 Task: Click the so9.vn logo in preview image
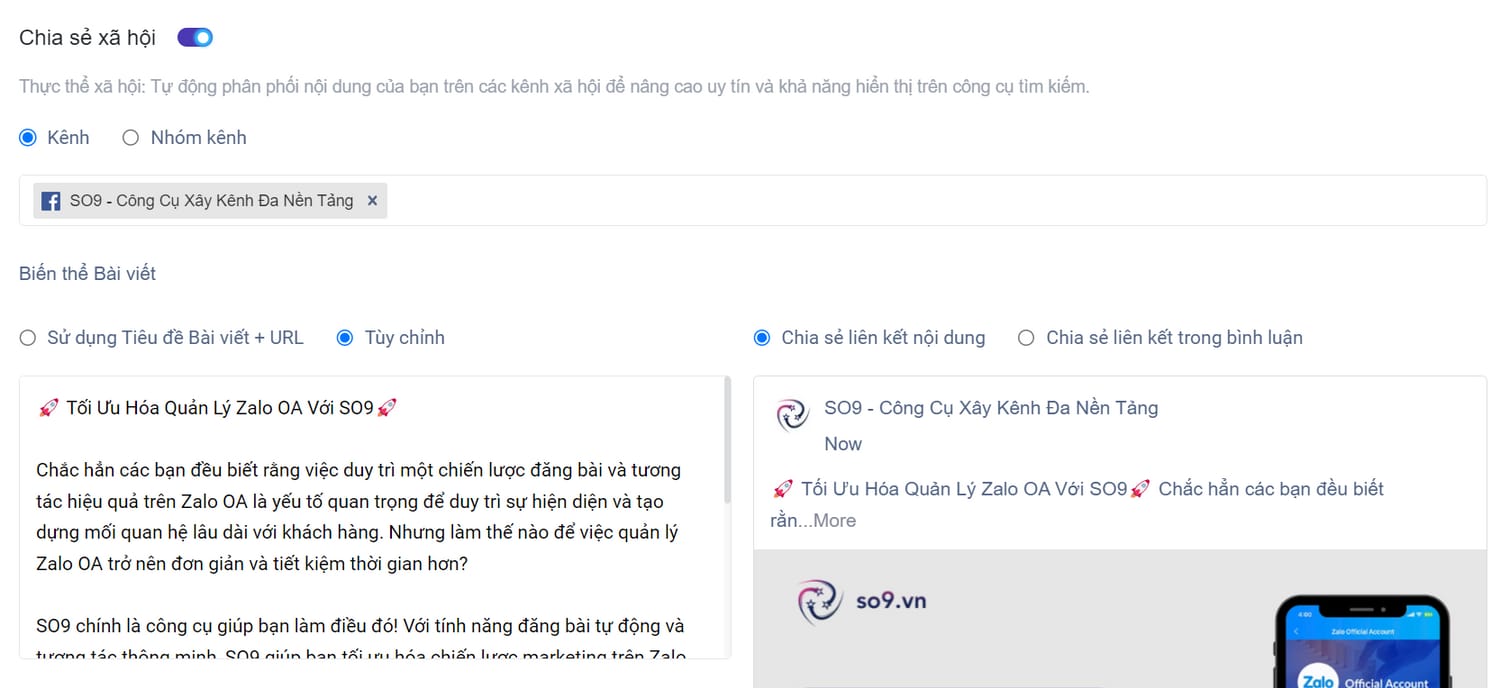pos(862,601)
